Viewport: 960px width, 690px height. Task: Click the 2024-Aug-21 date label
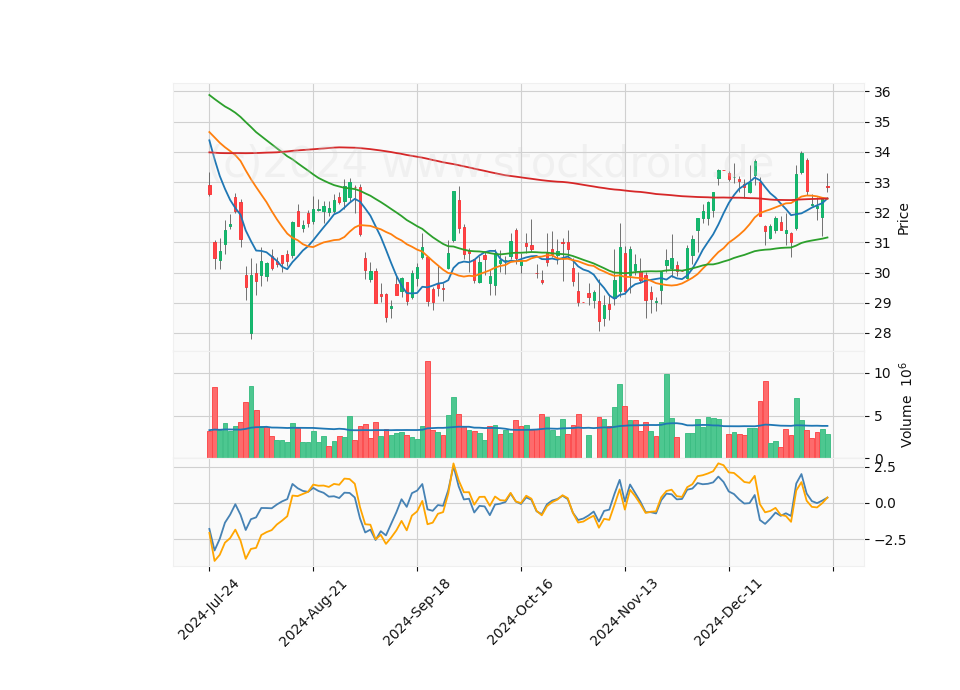pos(313,612)
